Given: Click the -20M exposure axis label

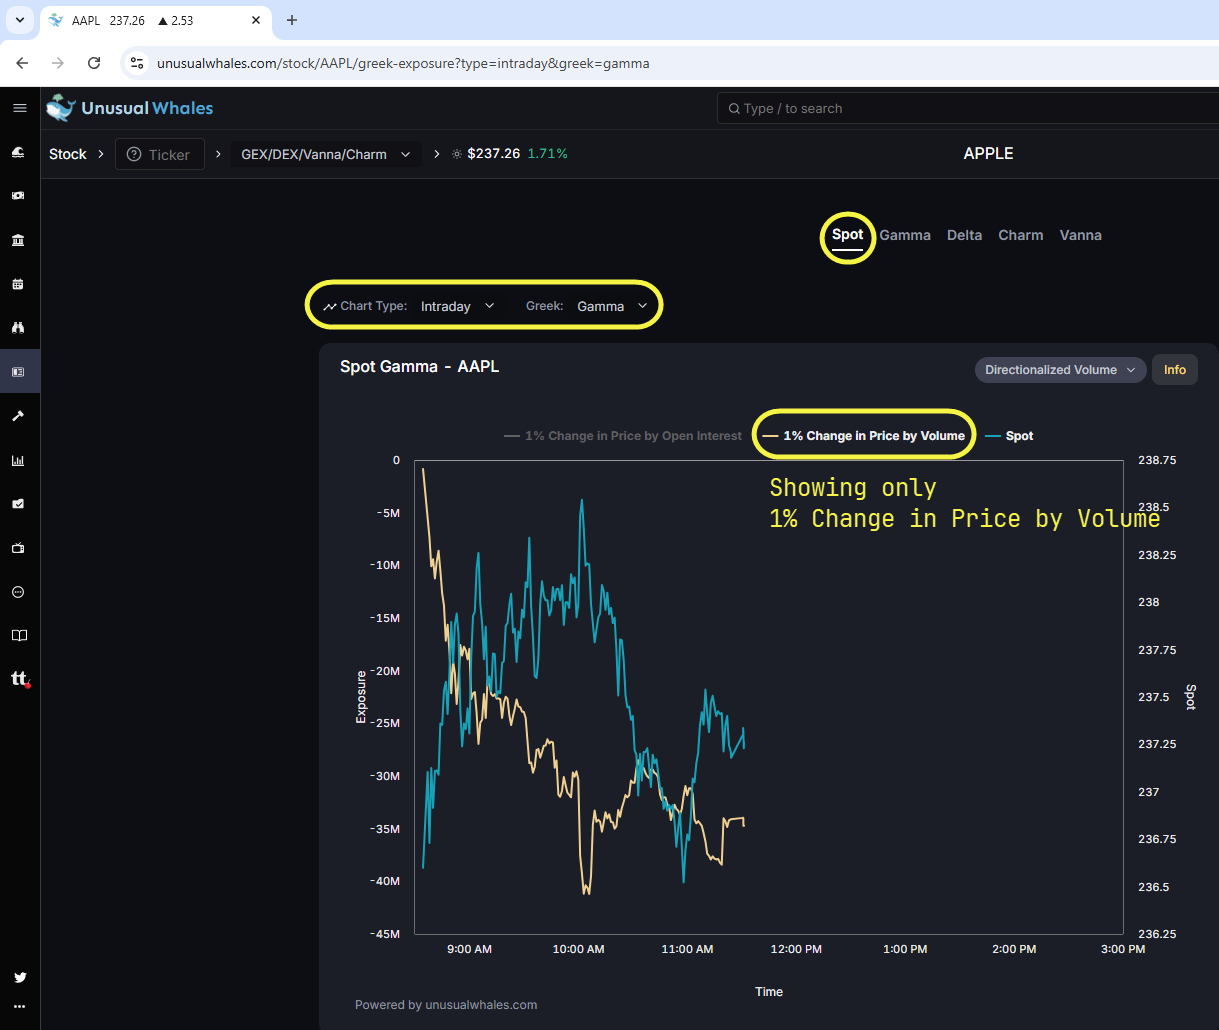Looking at the screenshot, I should 385,671.
